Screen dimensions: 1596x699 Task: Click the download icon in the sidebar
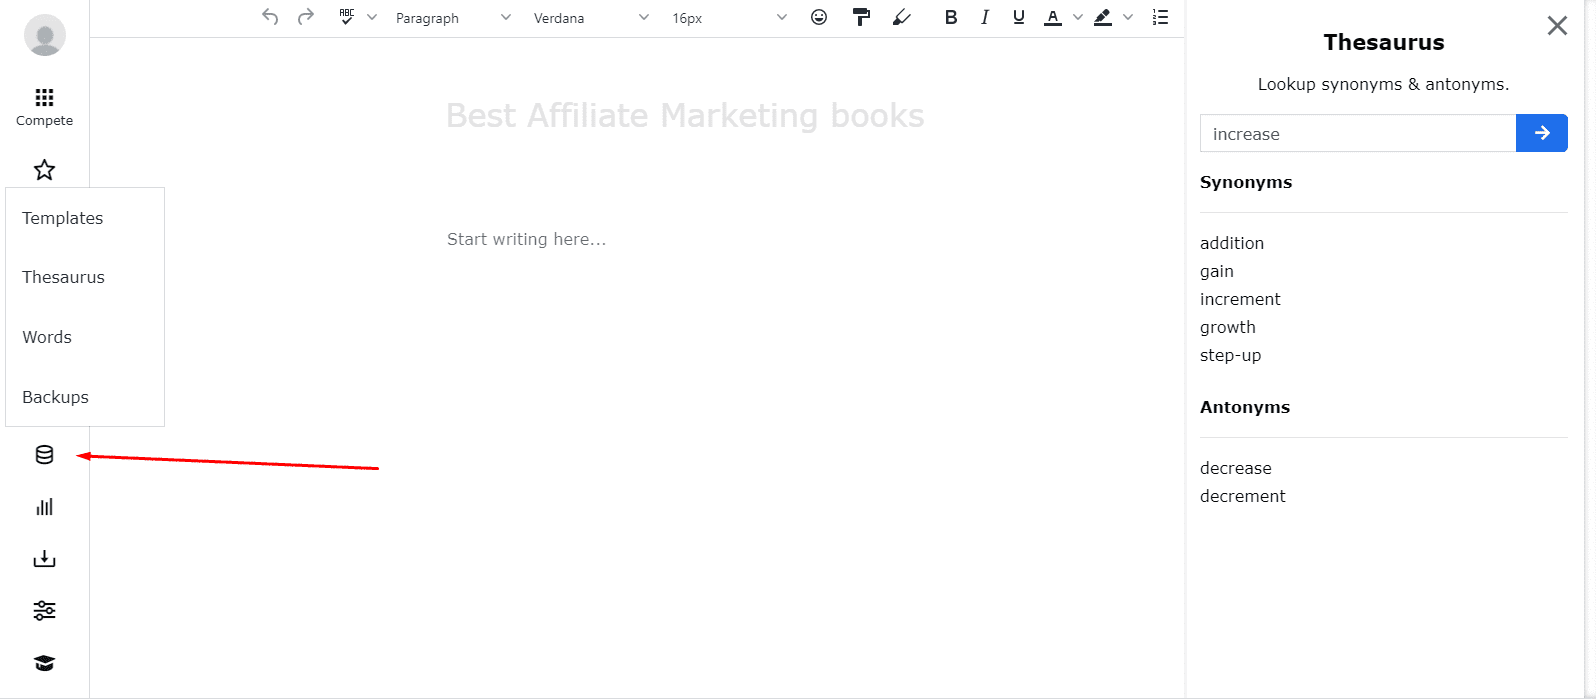[x=44, y=559]
